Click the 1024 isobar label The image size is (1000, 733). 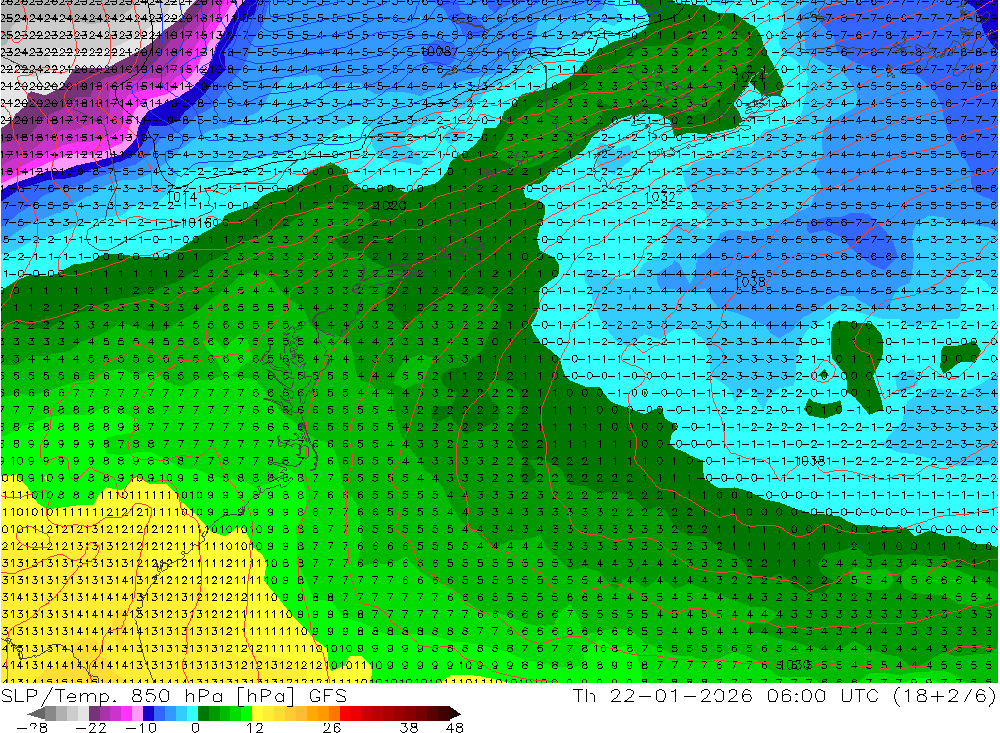(749, 77)
